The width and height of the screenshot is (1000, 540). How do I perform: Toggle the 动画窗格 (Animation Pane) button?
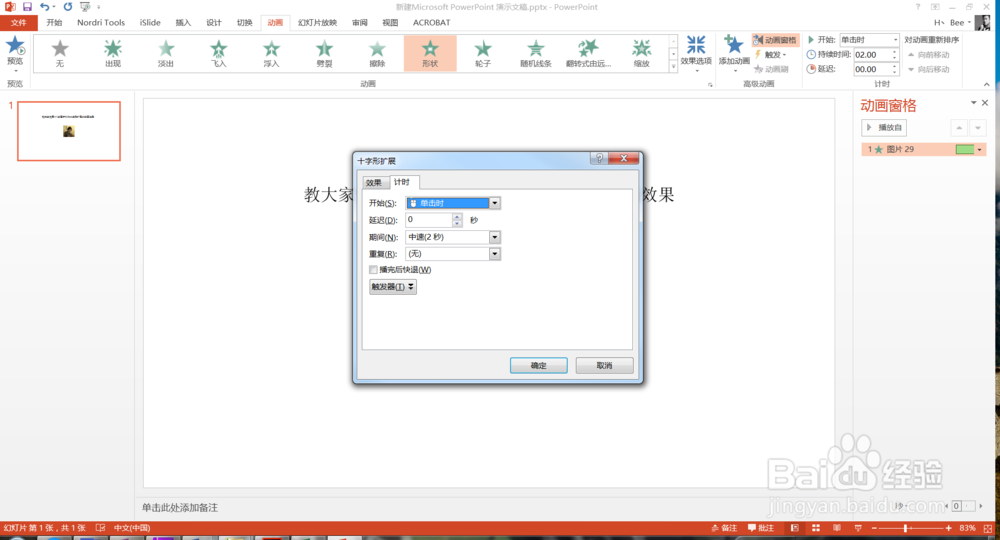point(776,40)
